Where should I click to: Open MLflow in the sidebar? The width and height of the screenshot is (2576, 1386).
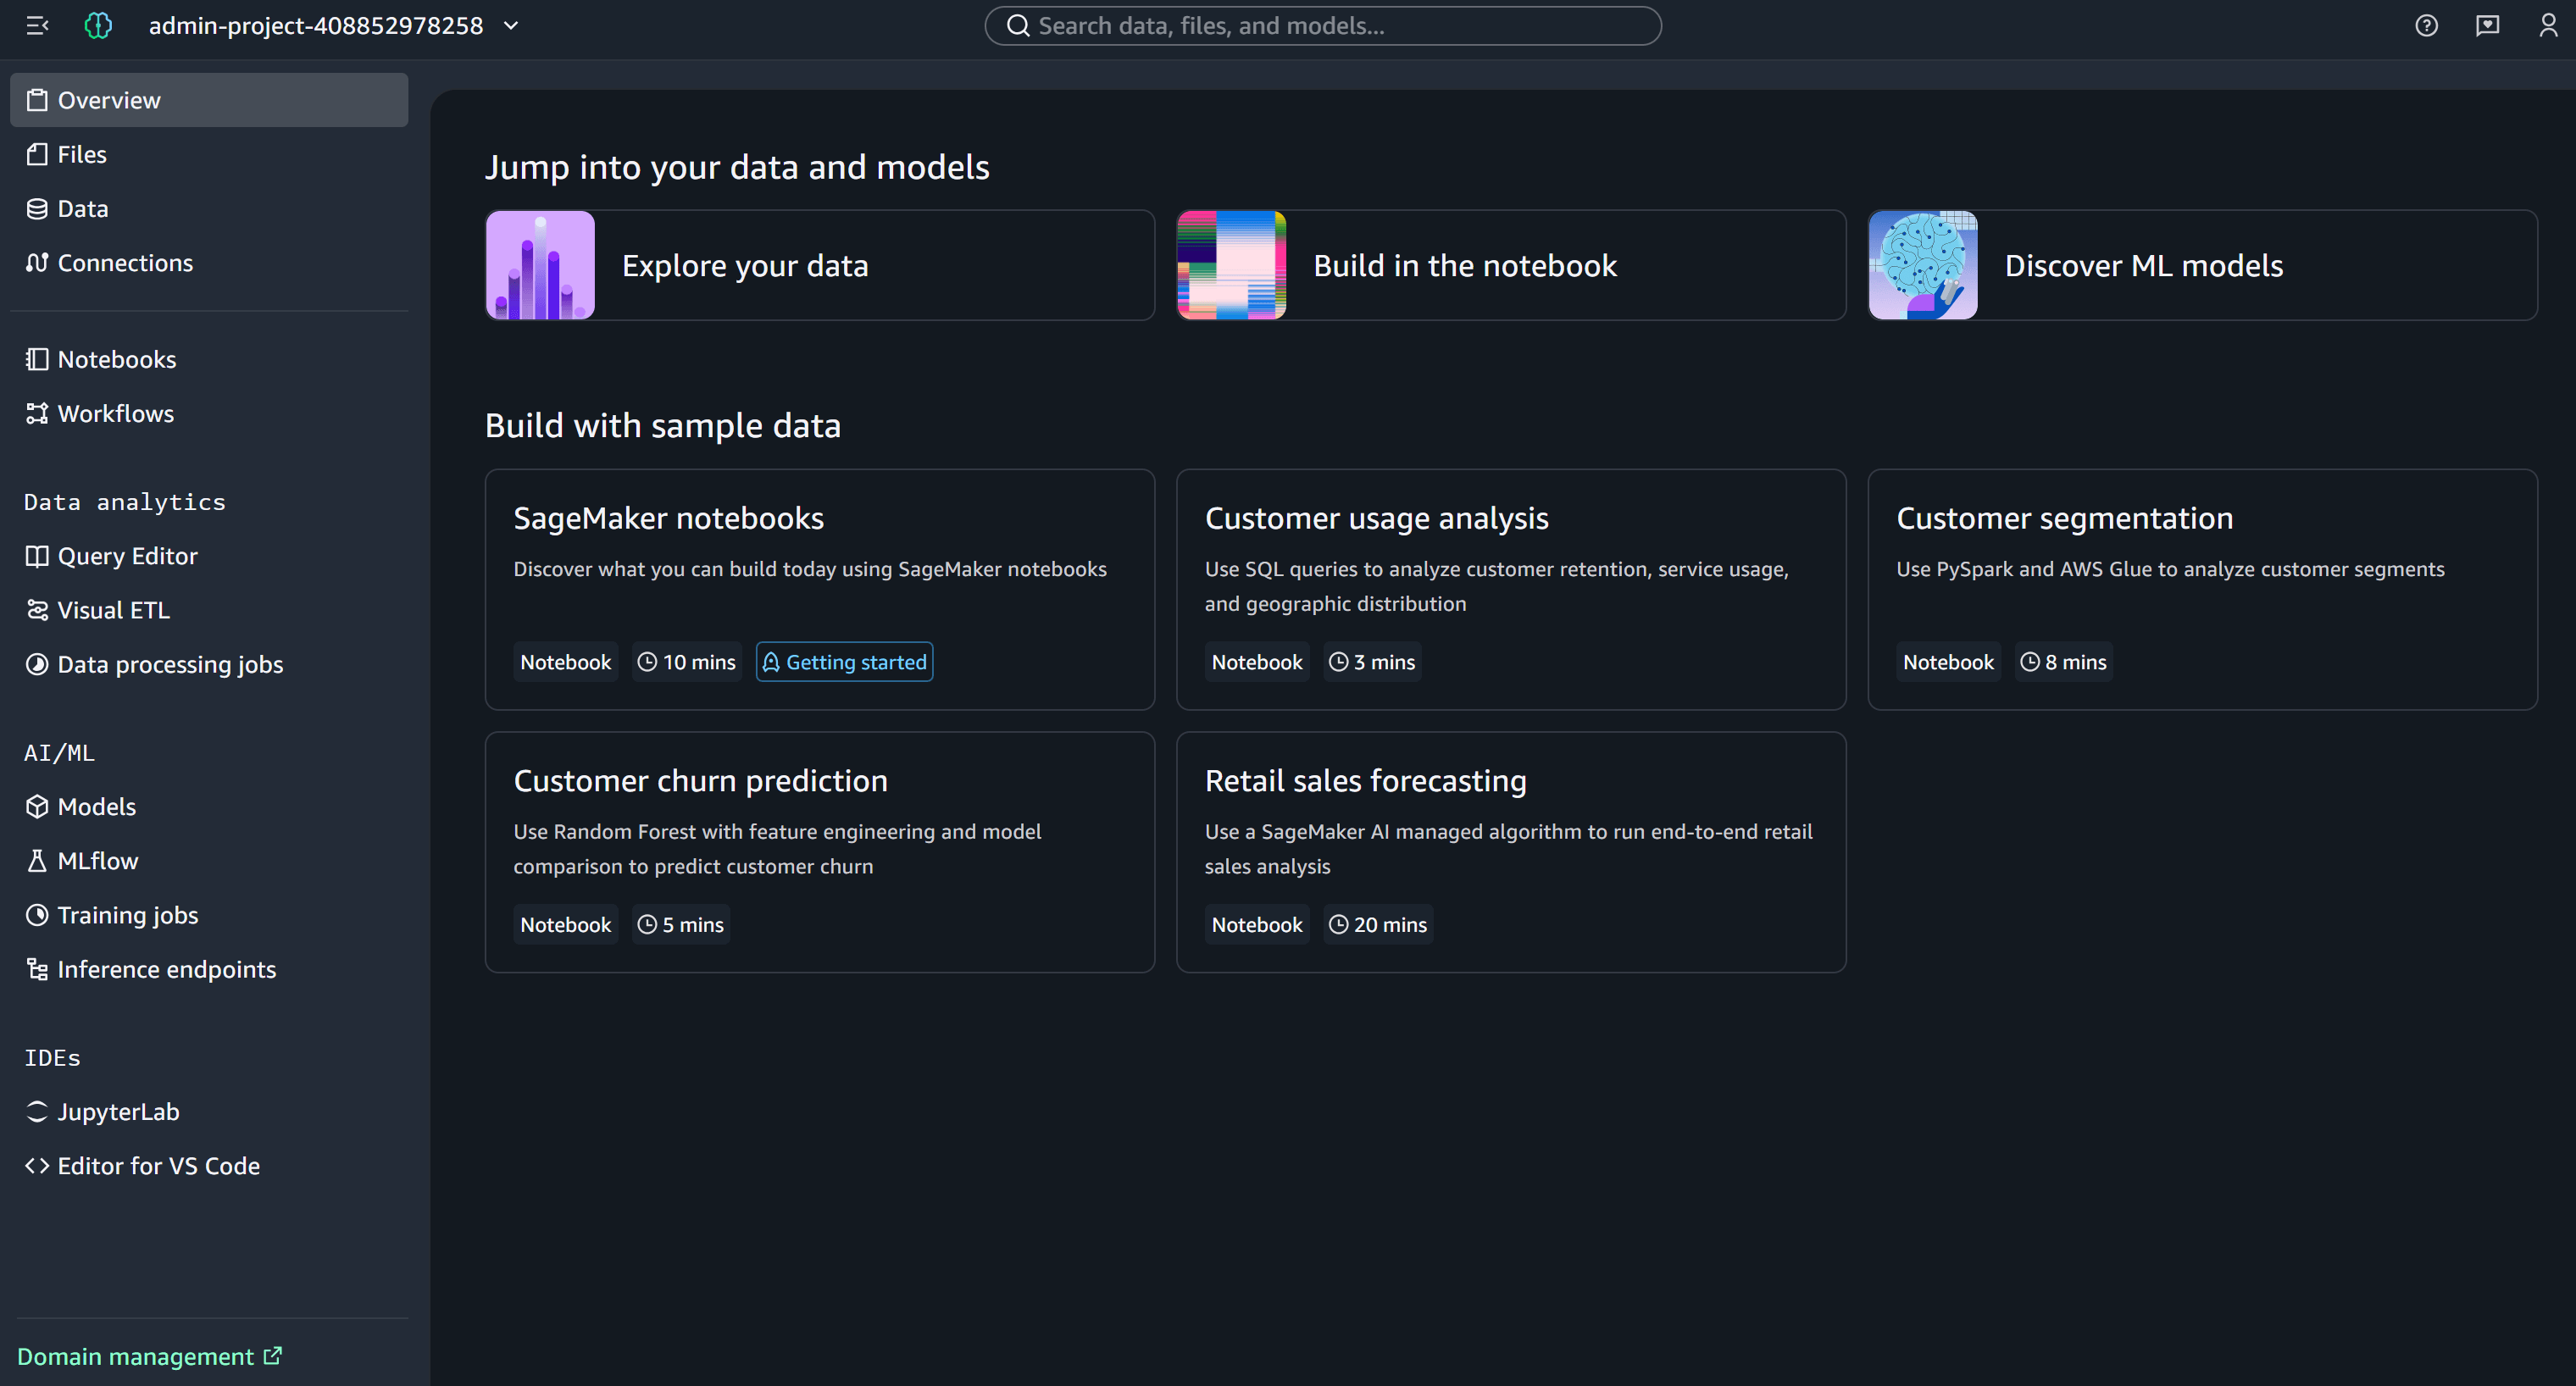pos(209,860)
